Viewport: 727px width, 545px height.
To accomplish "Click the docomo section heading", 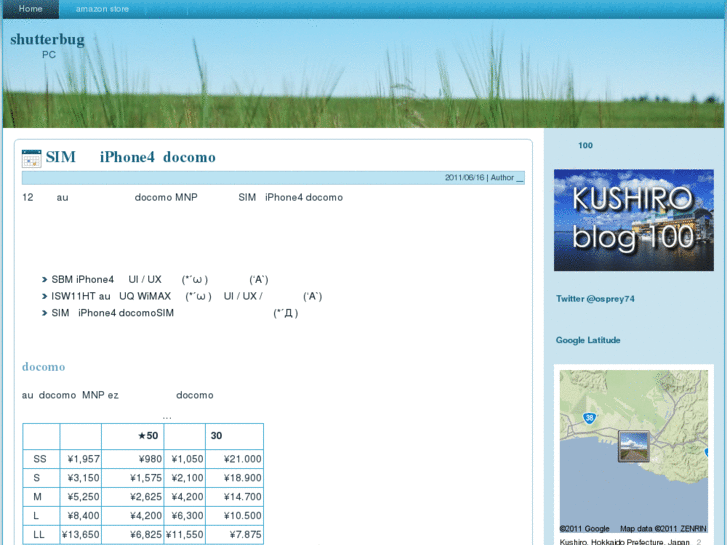I will [43, 367].
